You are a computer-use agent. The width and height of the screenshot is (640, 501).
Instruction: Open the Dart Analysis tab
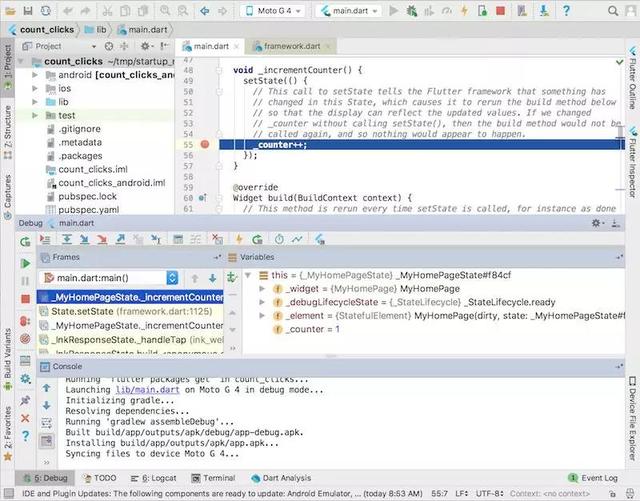(x=281, y=478)
